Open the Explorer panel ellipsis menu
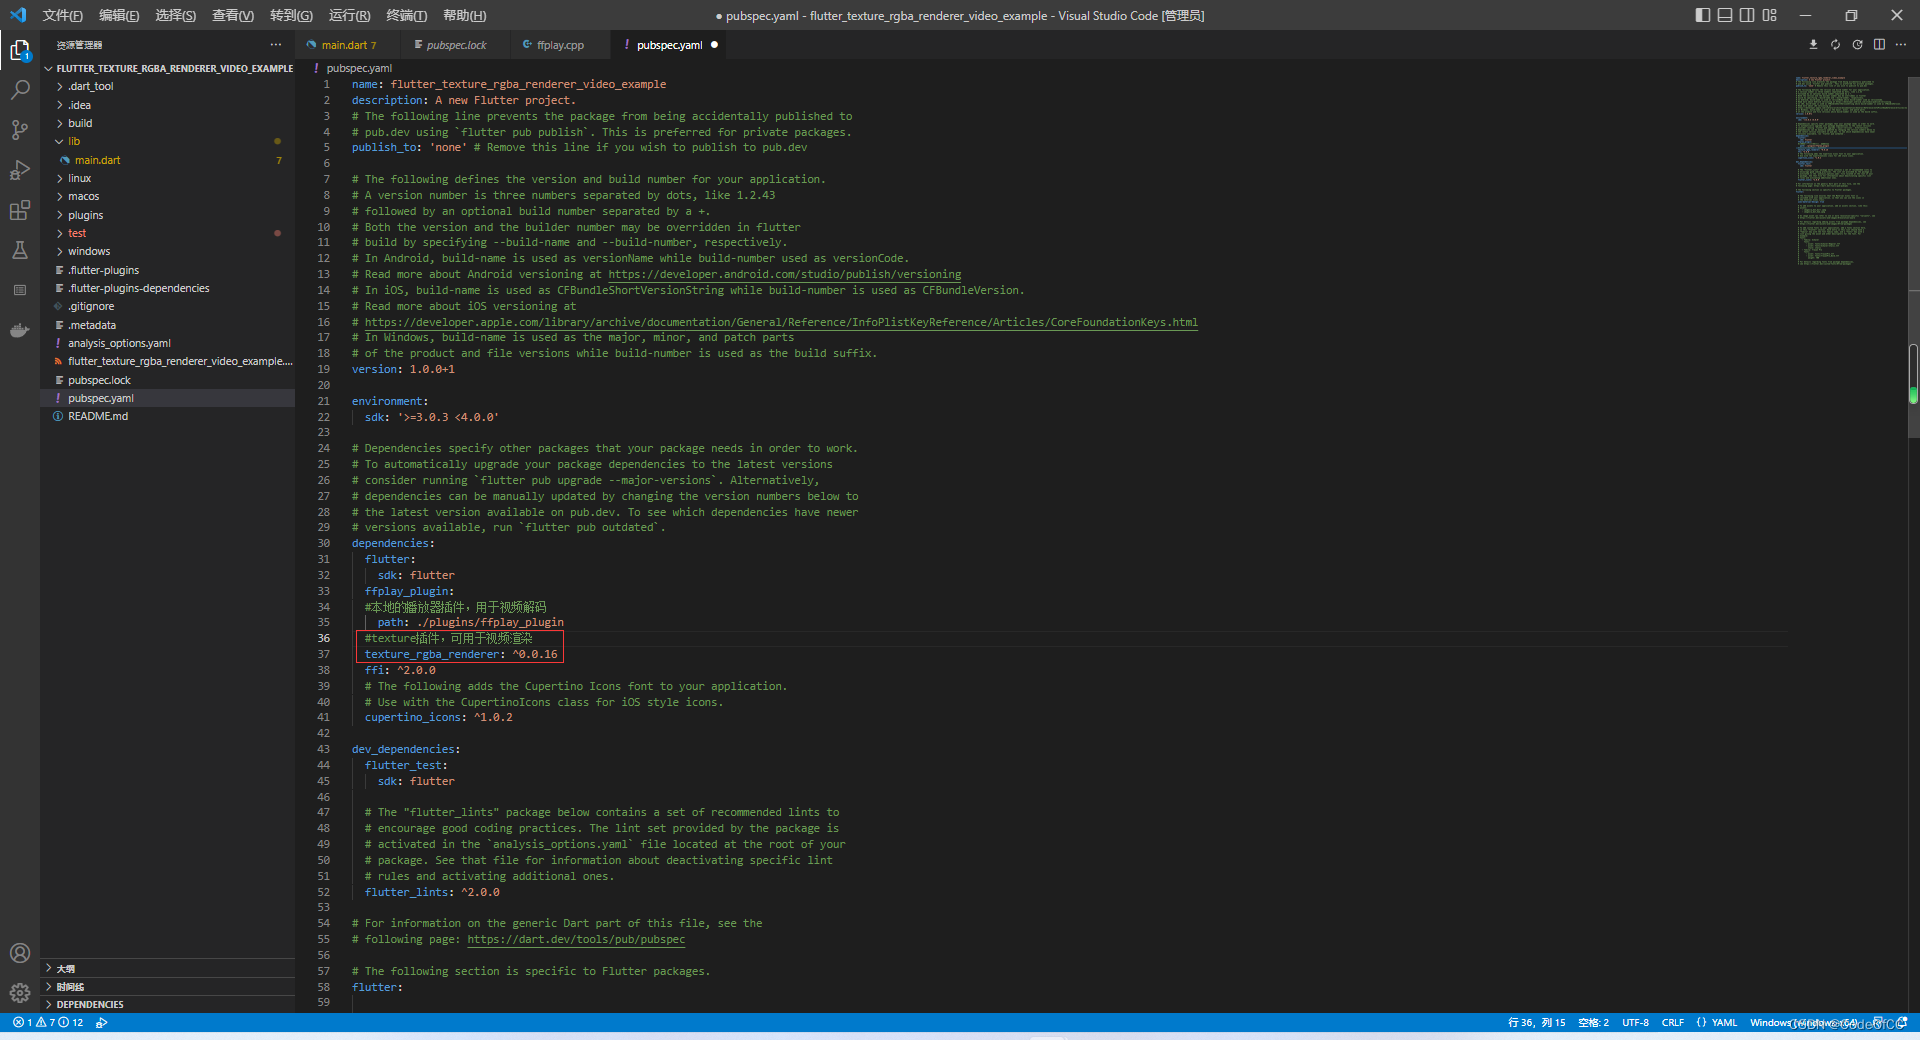The width and height of the screenshot is (1920, 1040). point(276,45)
